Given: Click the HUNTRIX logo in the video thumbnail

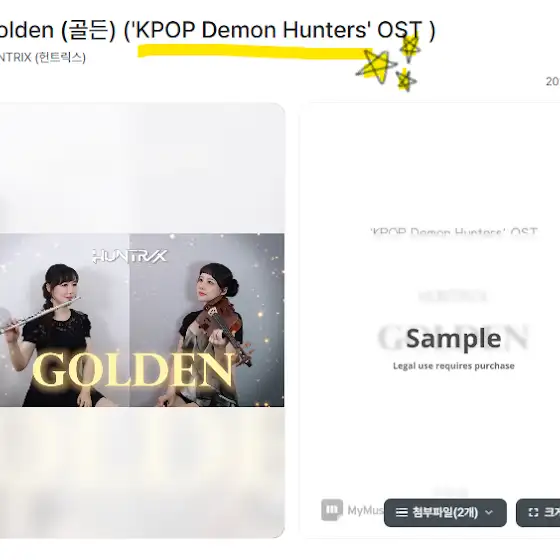Looking at the screenshot, I should 130,256.
